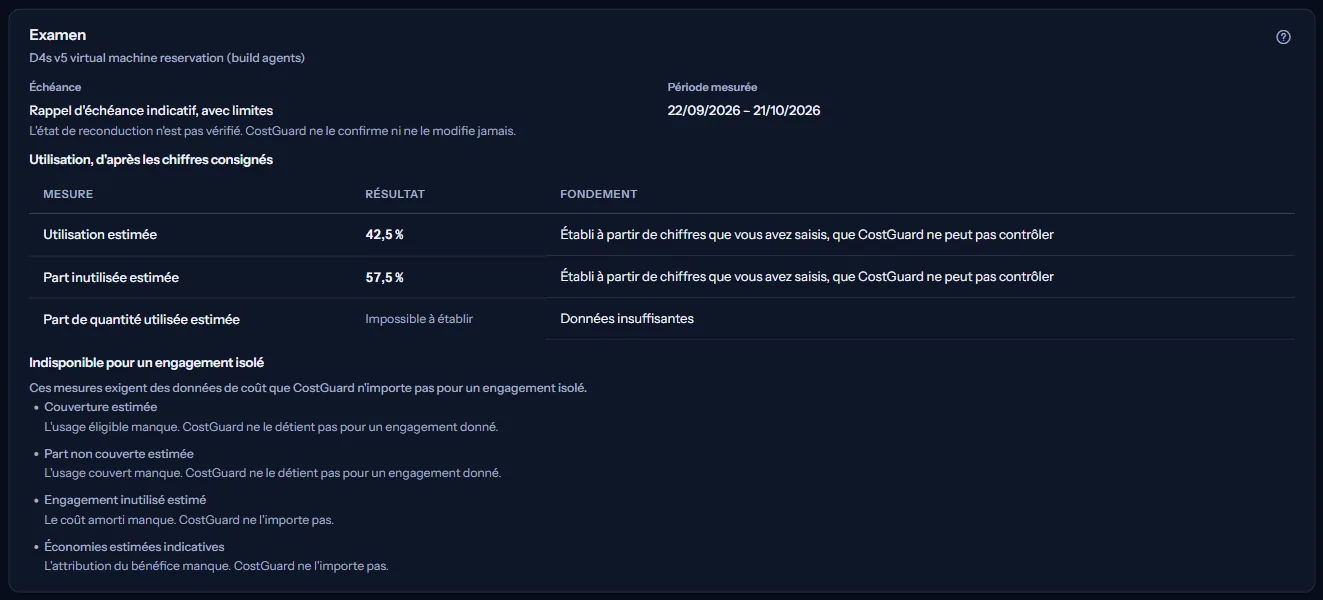Click the RÉSULTAT column header

[395, 194]
